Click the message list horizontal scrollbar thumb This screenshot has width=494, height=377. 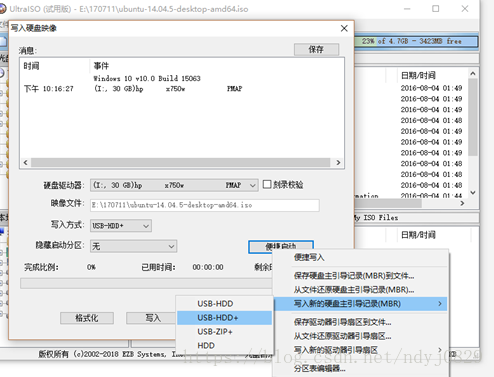tap(180, 163)
